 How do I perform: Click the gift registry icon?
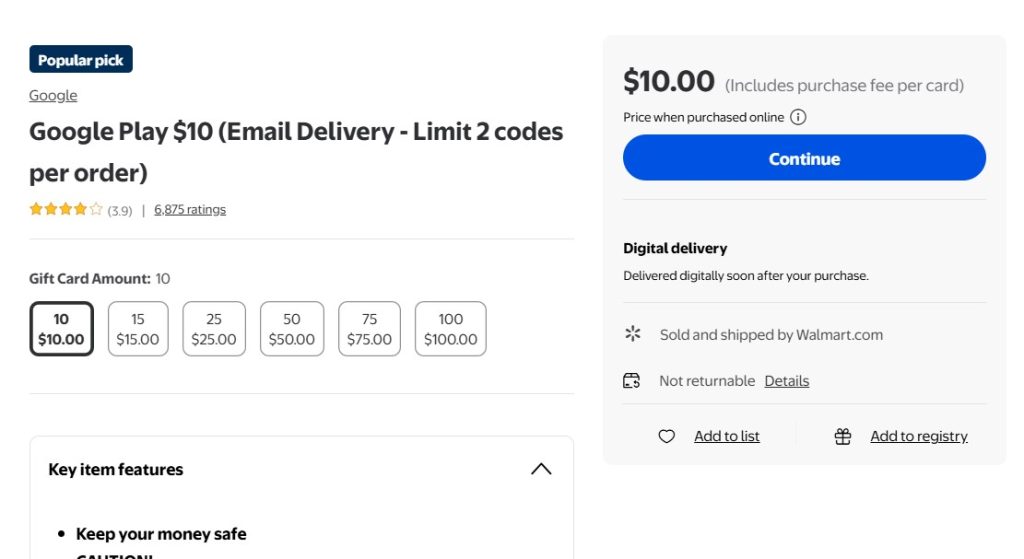coord(843,436)
